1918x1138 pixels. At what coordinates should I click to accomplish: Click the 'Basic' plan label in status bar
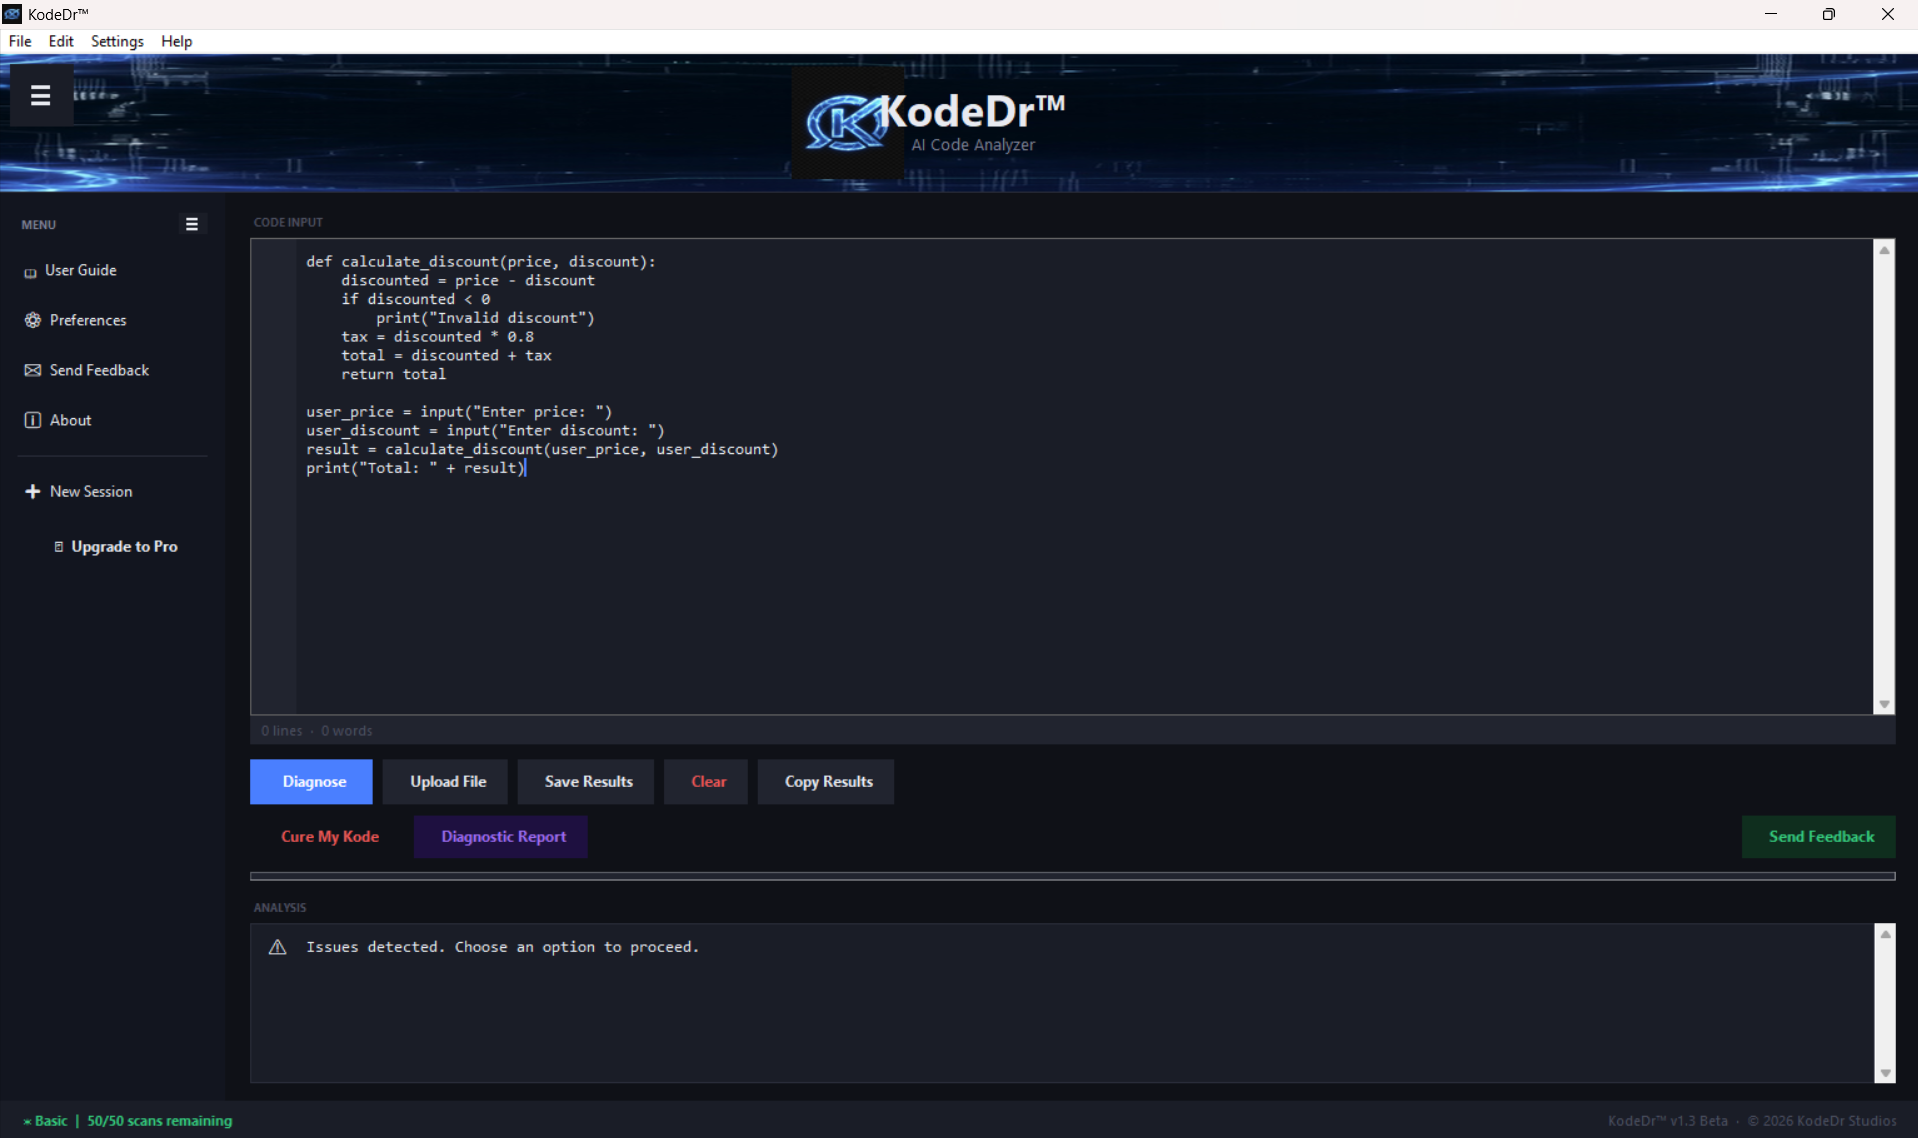(x=51, y=1120)
